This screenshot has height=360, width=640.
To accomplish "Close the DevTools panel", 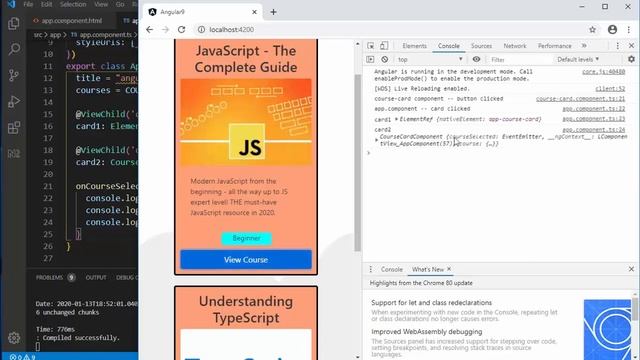I will (x=631, y=46).
